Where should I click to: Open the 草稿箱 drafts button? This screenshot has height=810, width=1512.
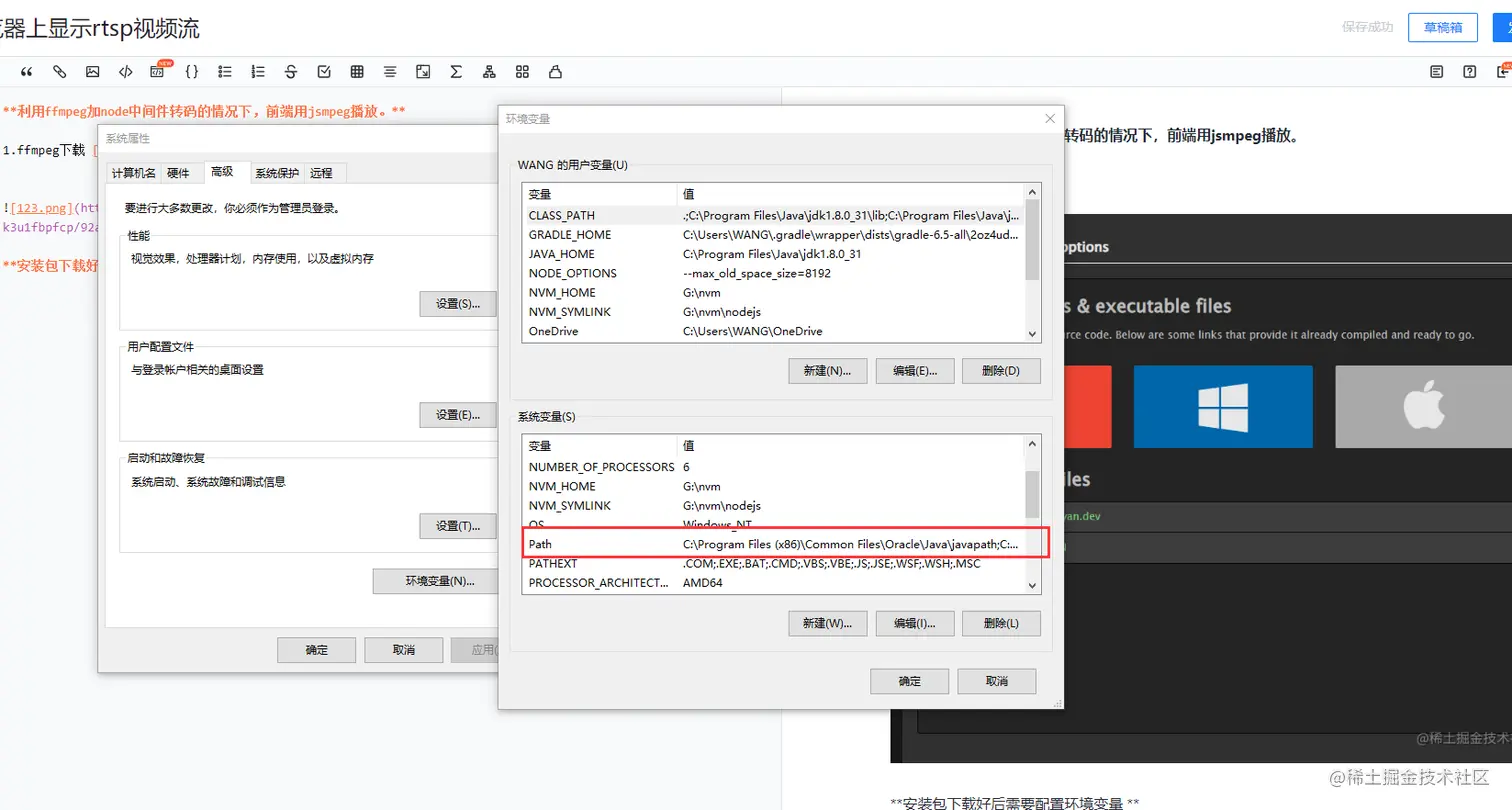tap(1442, 28)
